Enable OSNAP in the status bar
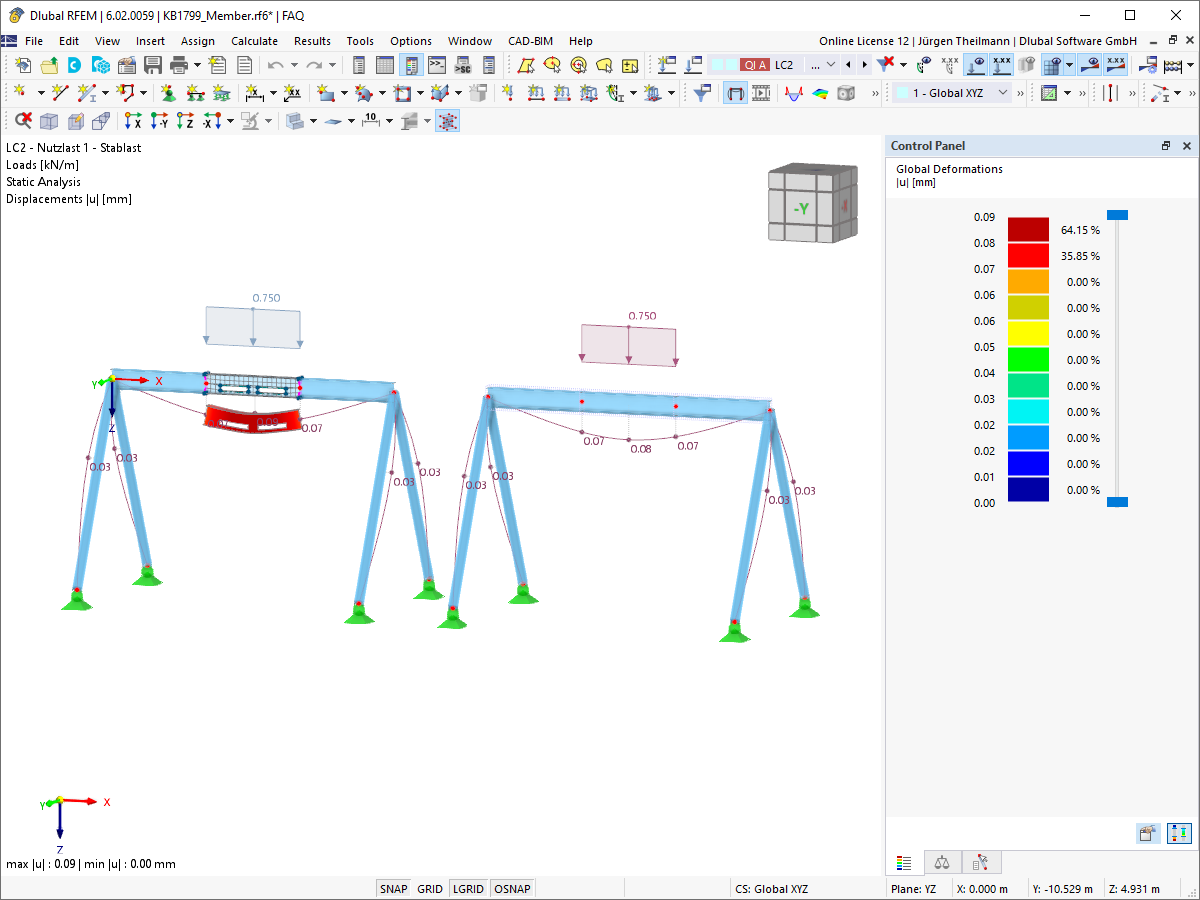The height and width of the screenshot is (900, 1200). [512, 888]
